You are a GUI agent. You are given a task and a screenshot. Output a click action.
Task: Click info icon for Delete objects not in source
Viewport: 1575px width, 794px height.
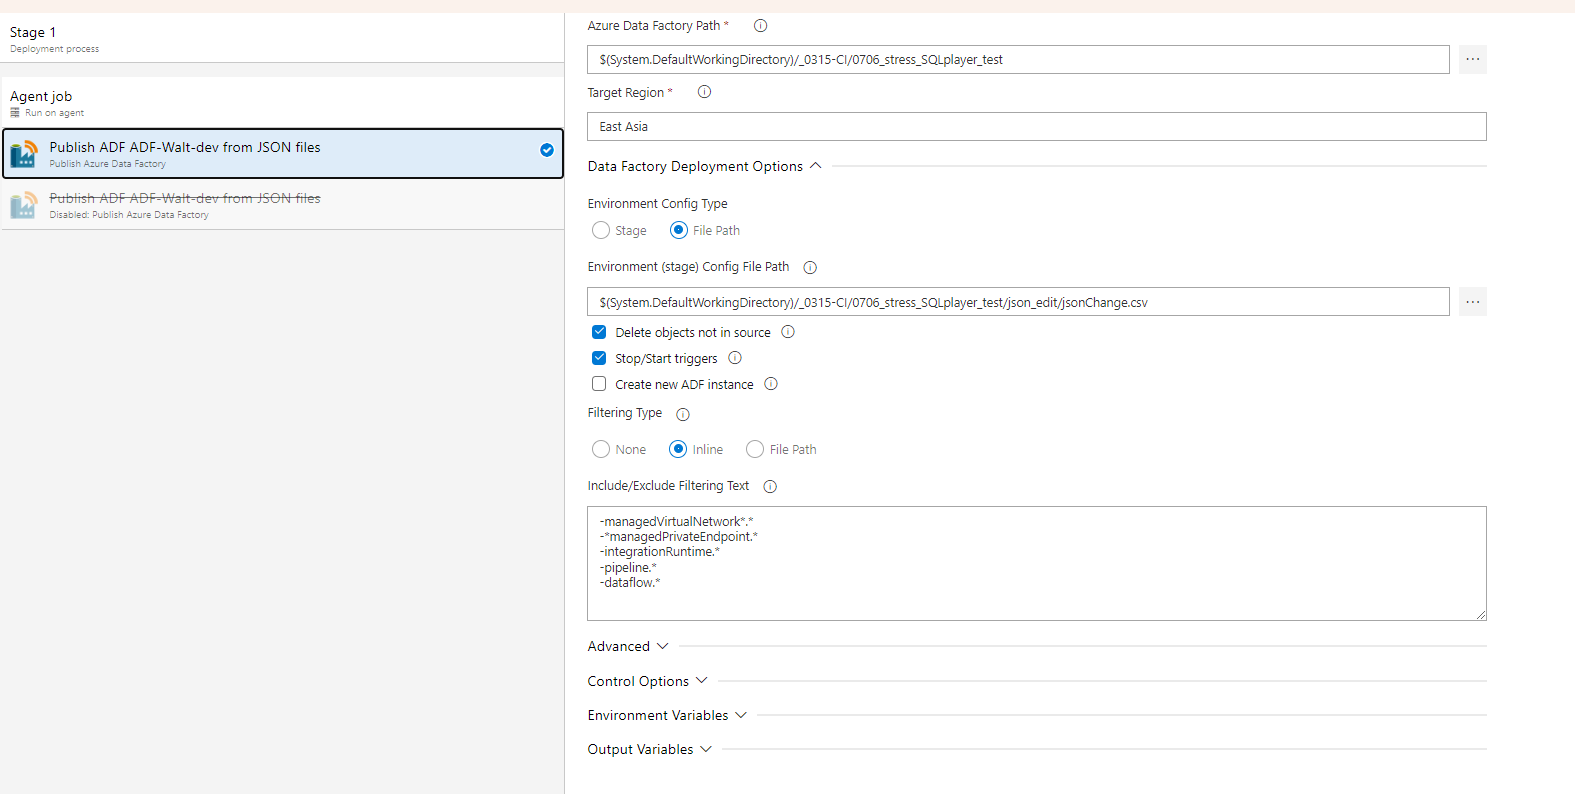coord(788,332)
